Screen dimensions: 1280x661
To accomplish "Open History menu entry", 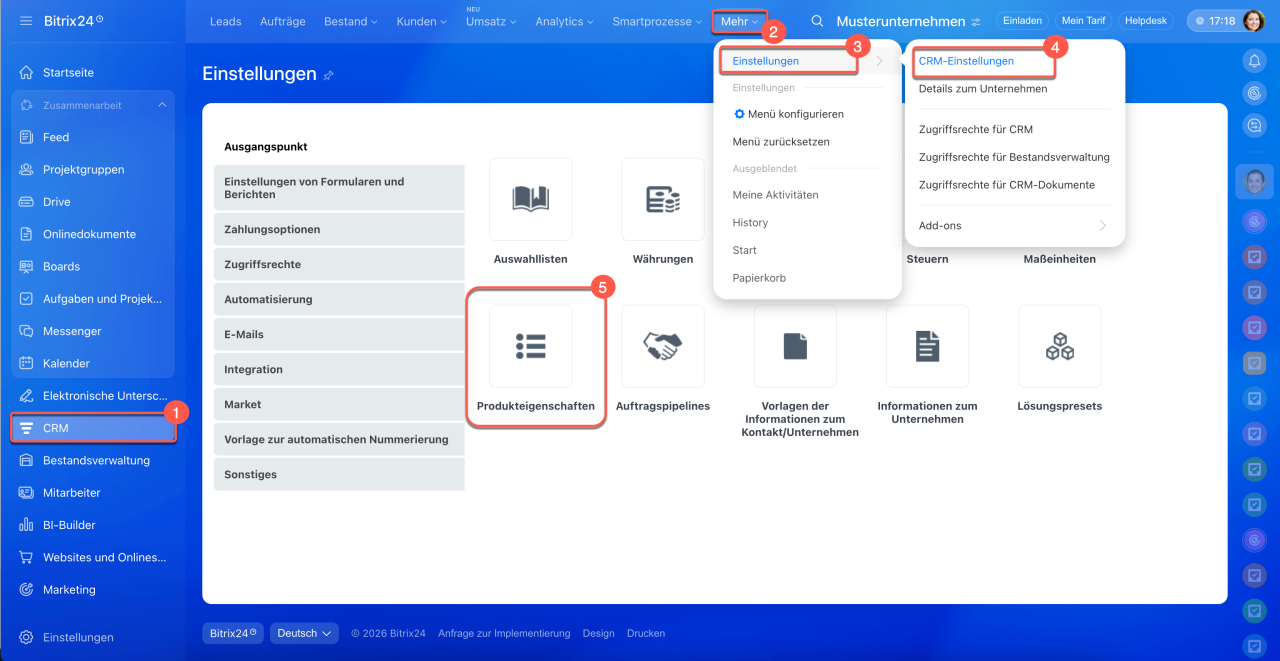I will (750, 223).
